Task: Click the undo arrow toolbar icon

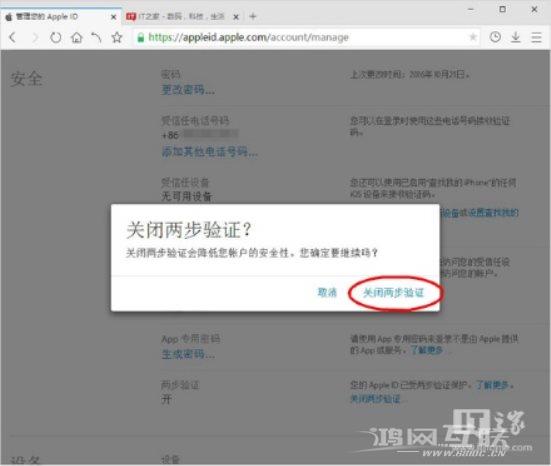Action: pos(96,37)
